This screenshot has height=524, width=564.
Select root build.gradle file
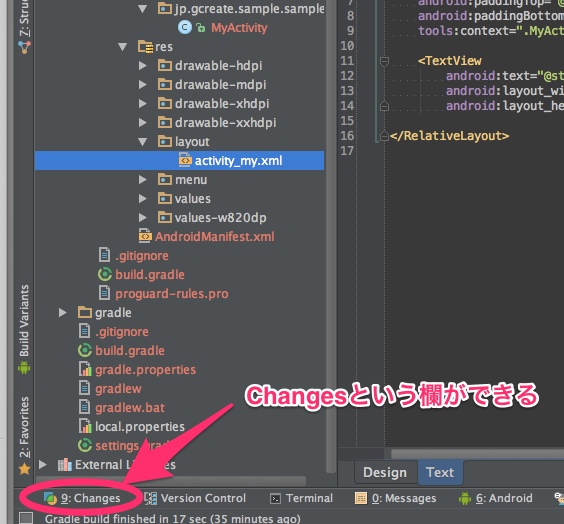[x=130, y=351]
